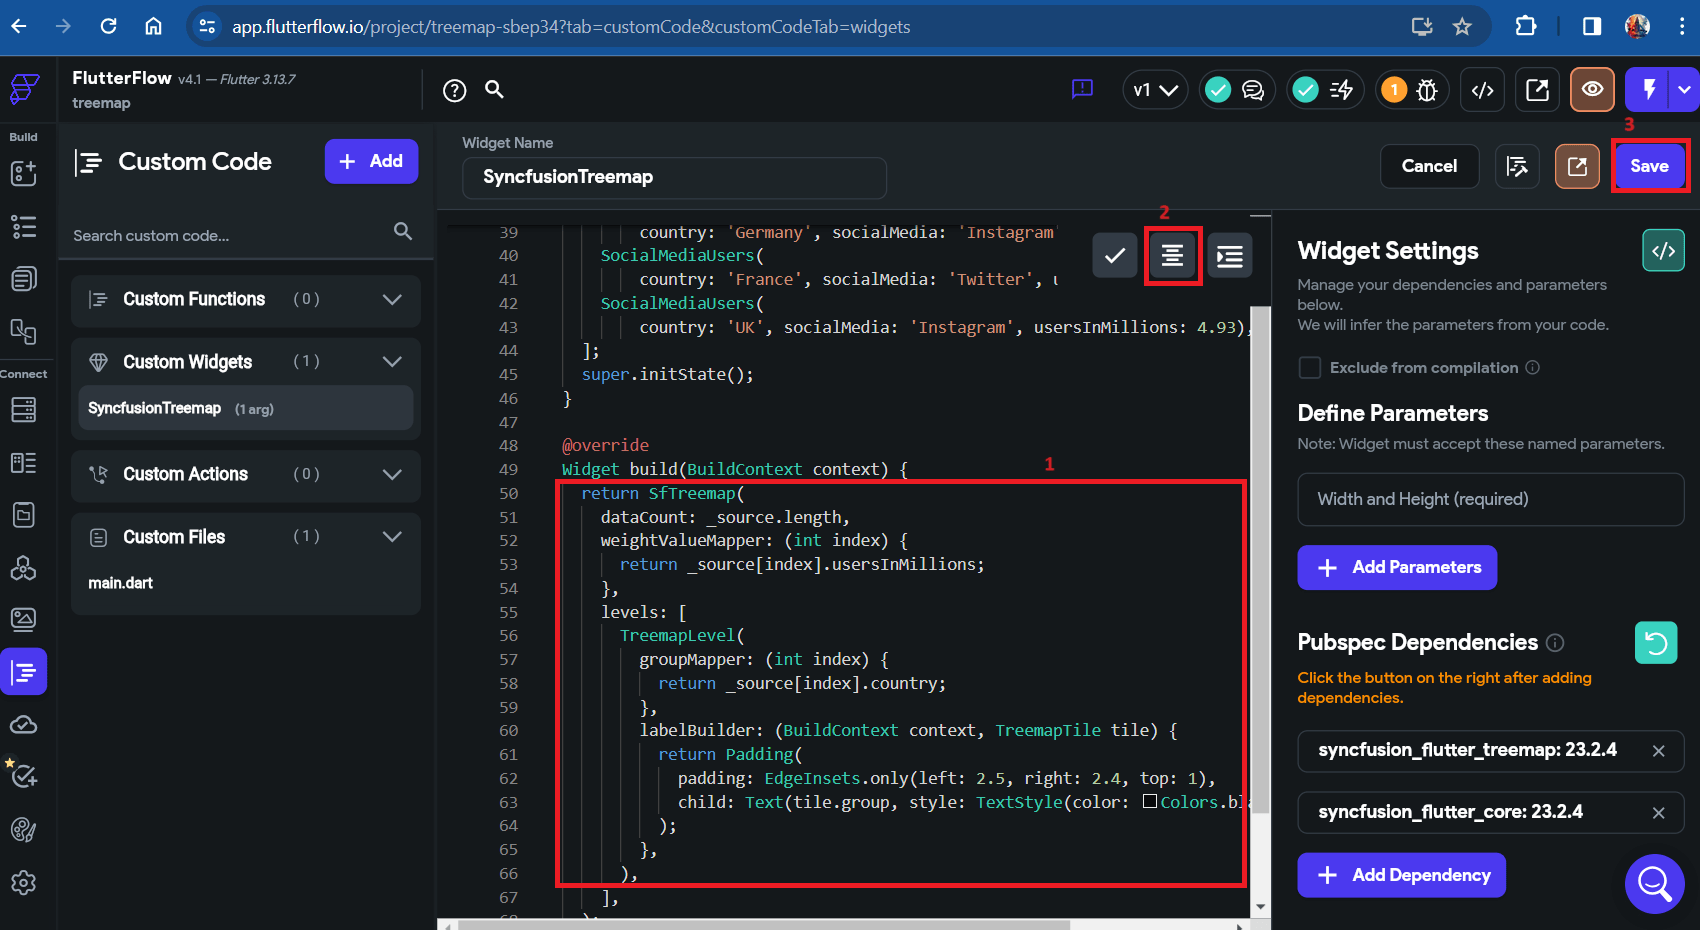This screenshot has width=1700, height=930.
Task: Open the help question mark icon
Action: (455, 91)
